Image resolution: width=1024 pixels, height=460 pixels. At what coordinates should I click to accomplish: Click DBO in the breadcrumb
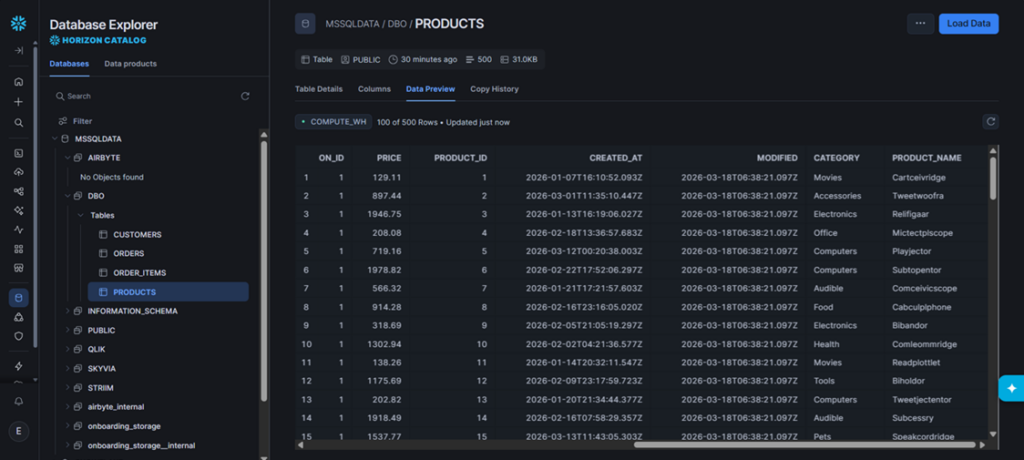[x=397, y=24]
